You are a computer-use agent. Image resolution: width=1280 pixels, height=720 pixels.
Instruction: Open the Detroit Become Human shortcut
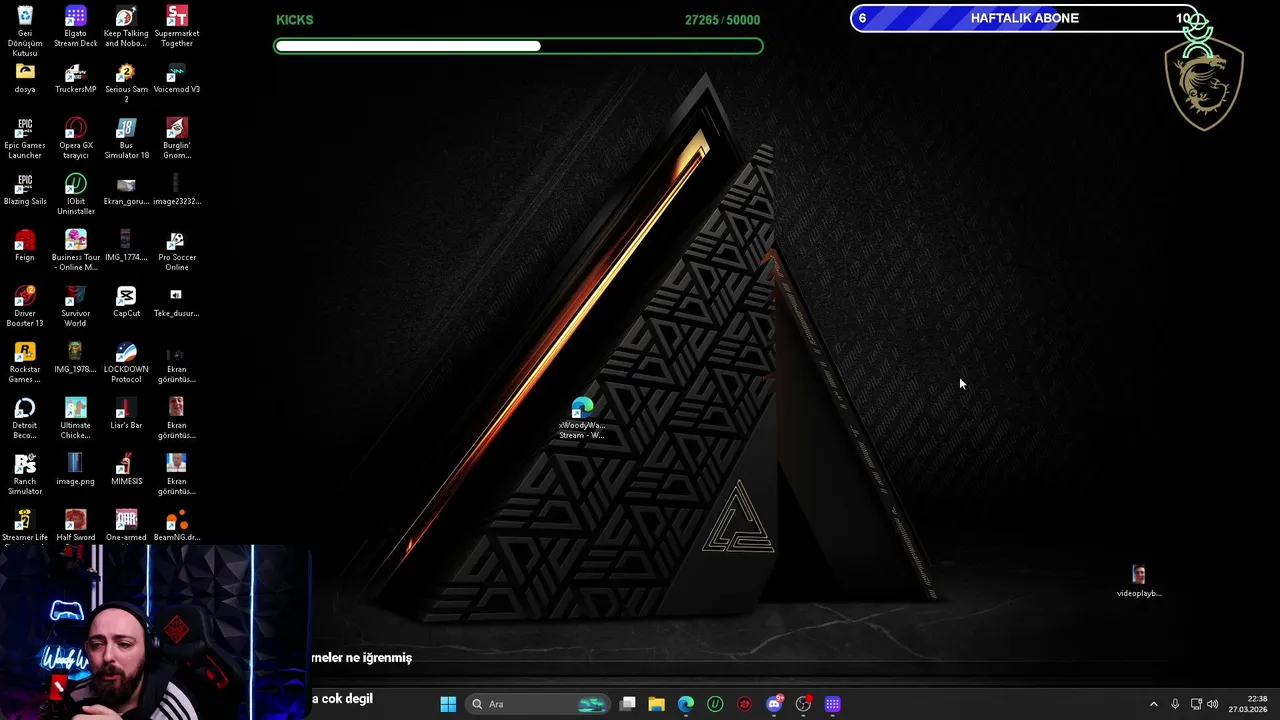[25, 419]
